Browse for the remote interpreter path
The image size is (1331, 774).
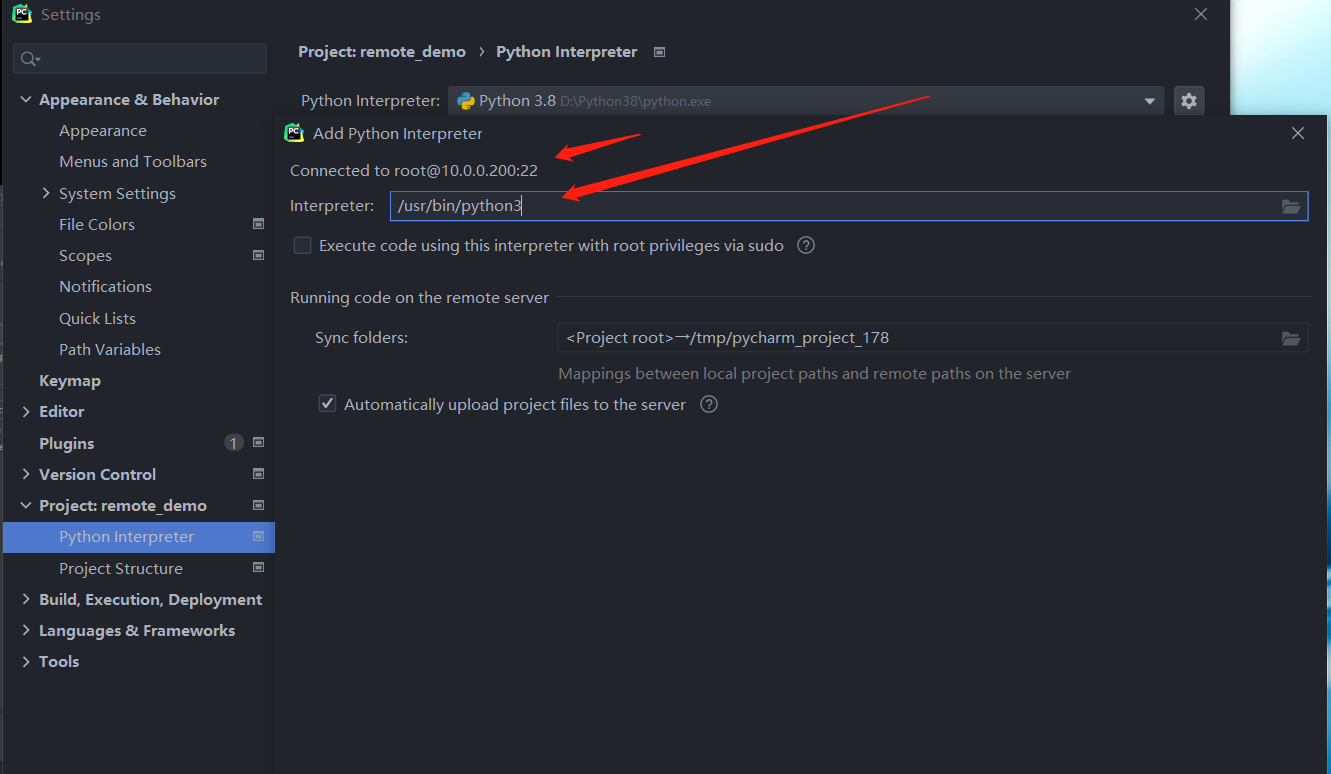tap(1291, 206)
